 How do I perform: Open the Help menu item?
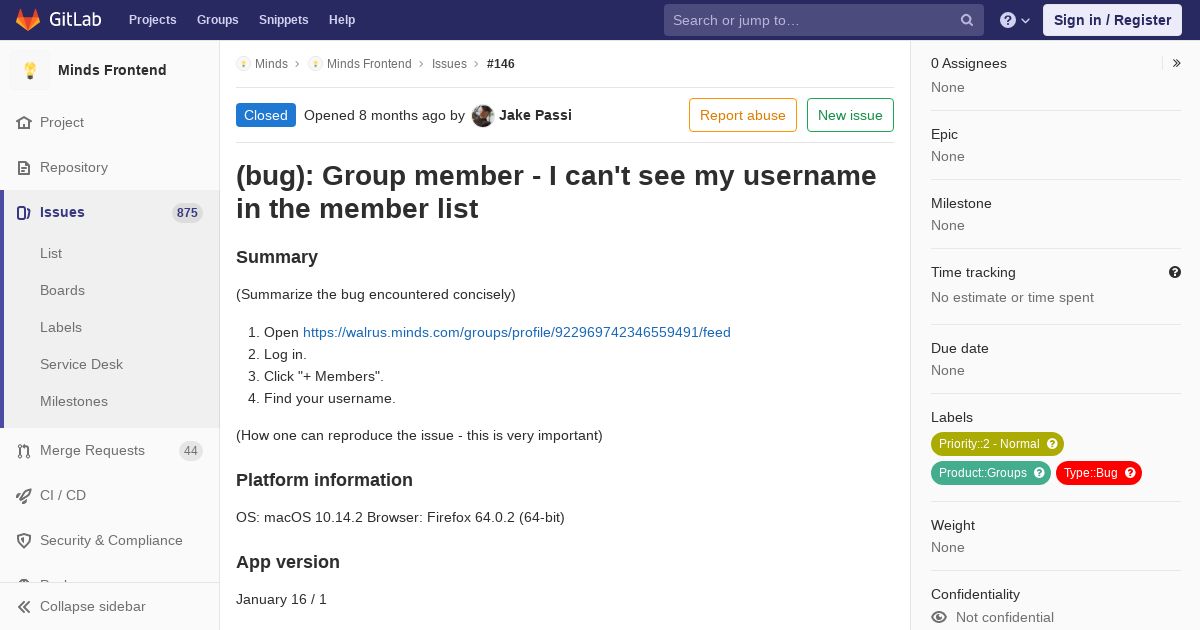(x=342, y=20)
